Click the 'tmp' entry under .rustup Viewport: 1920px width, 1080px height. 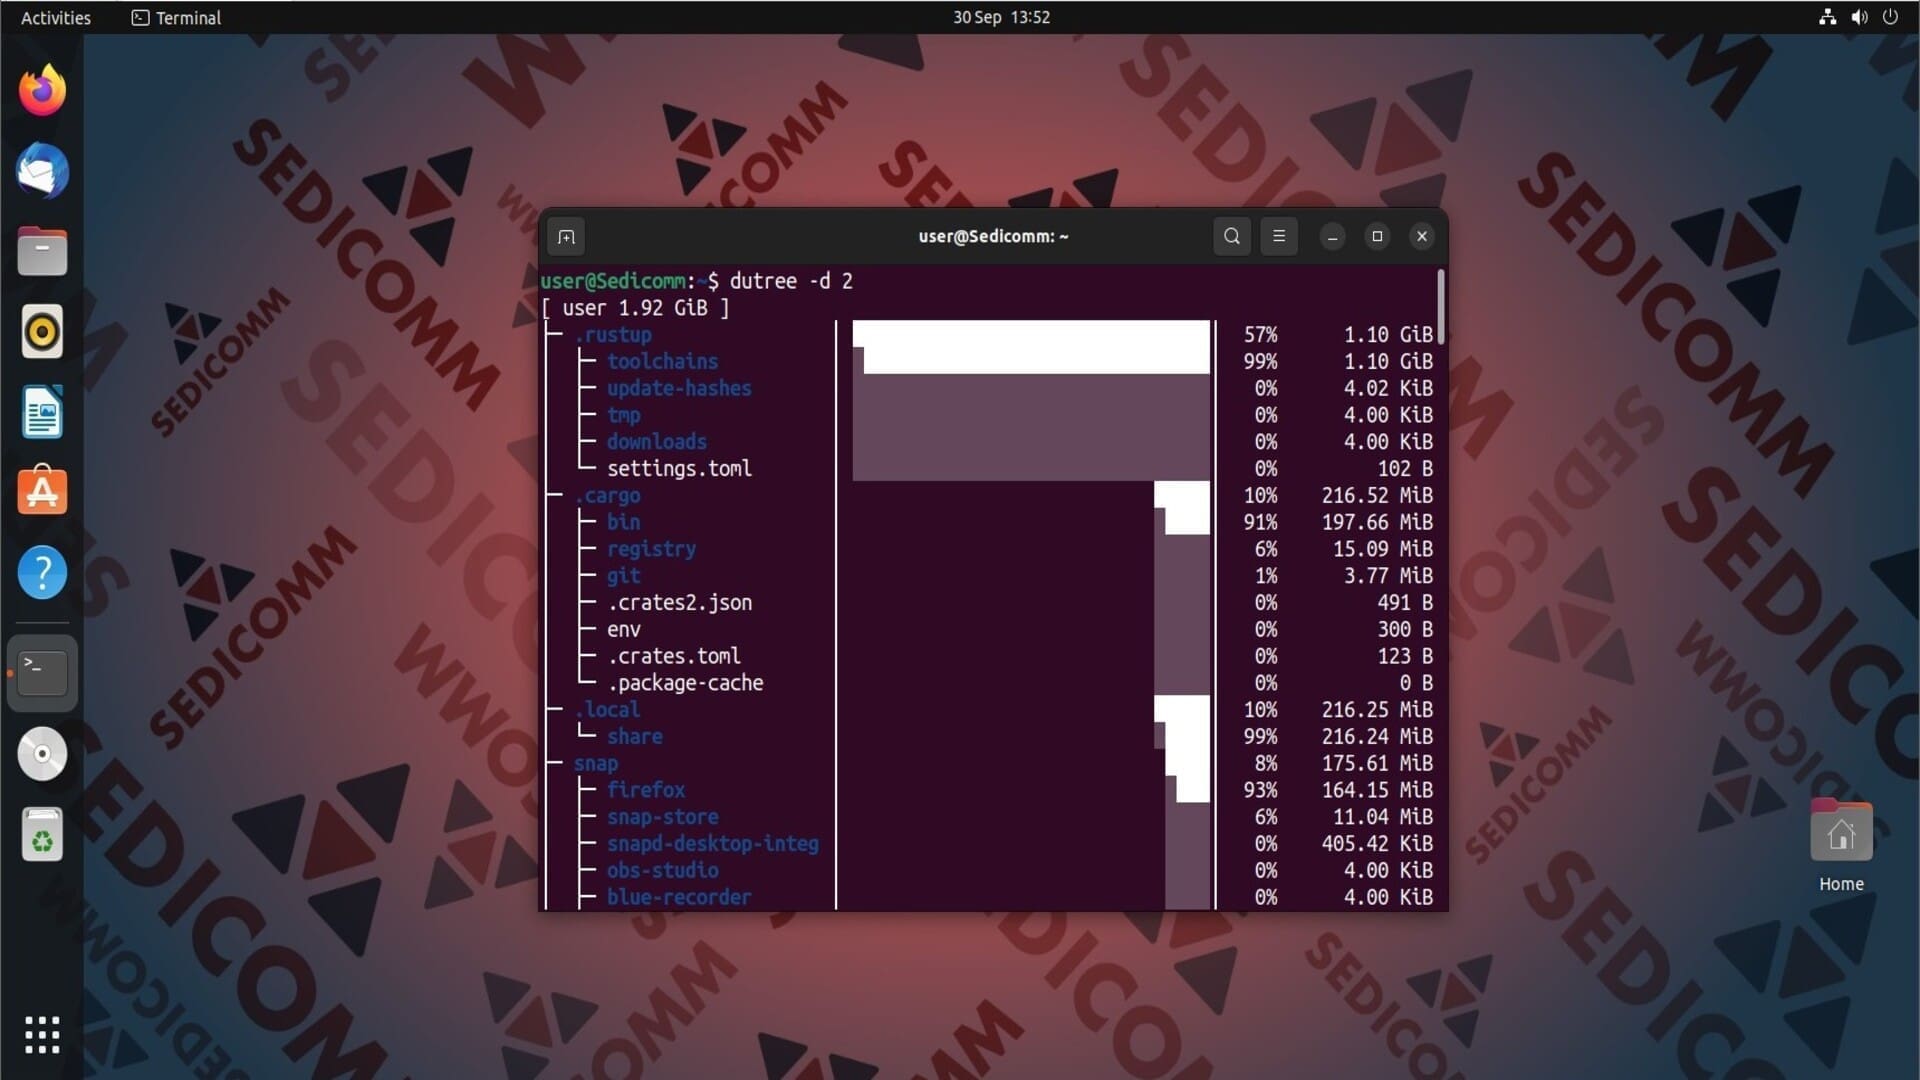pyautogui.click(x=623, y=415)
